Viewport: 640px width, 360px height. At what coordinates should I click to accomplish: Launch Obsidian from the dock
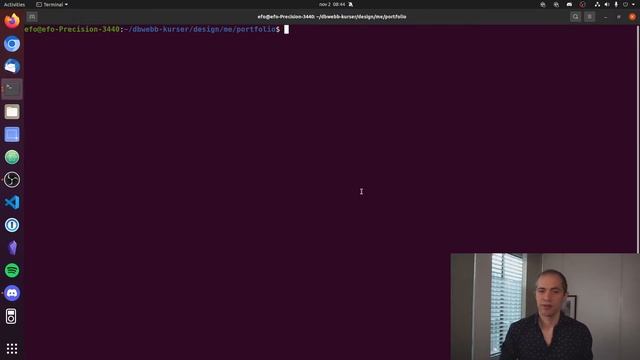click(x=12, y=248)
